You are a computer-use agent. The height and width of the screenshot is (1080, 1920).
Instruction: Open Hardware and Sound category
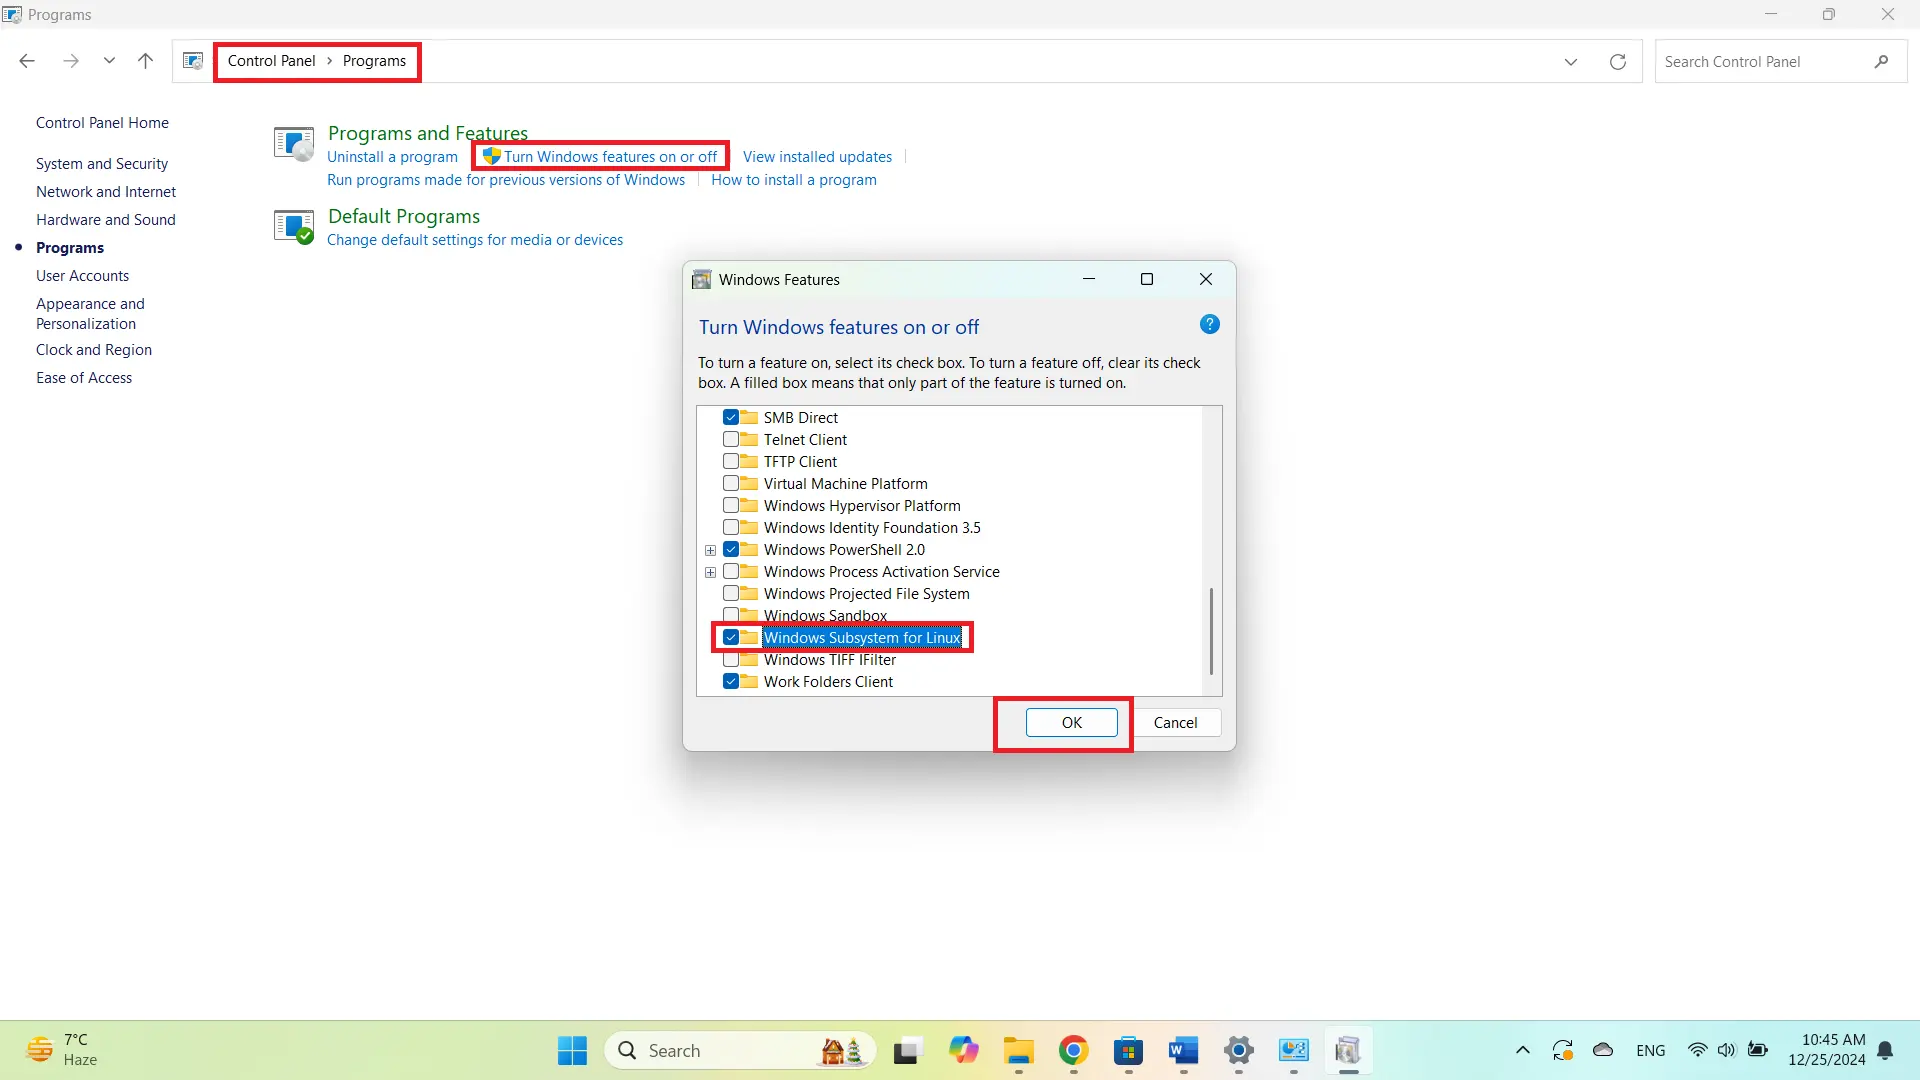click(x=106, y=220)
